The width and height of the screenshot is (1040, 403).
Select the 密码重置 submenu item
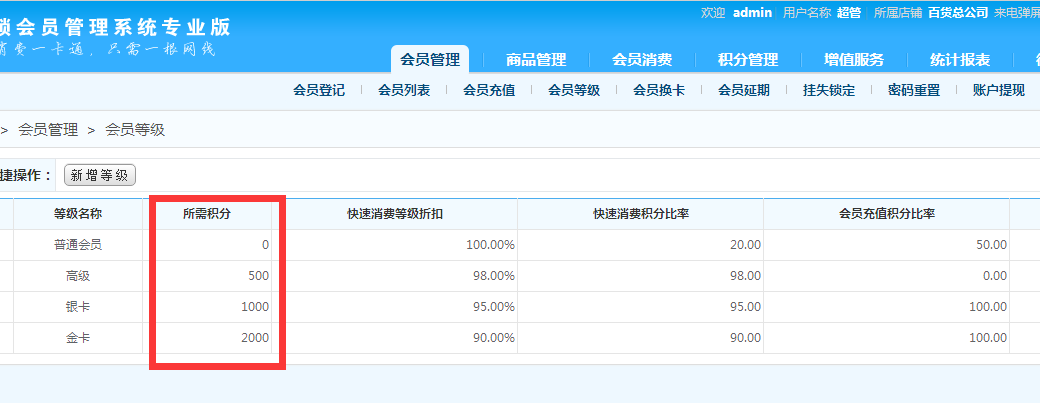coord(914,90)
